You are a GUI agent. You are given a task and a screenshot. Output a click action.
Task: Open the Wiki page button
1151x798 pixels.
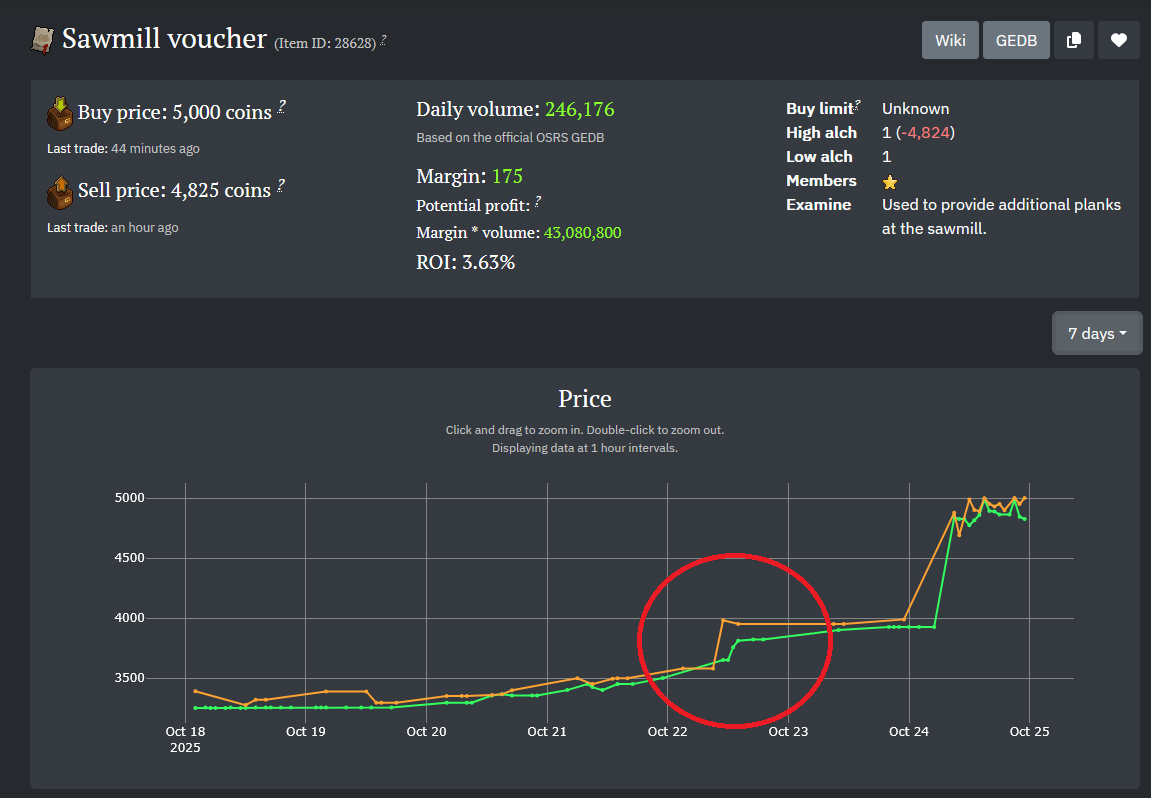click(950, 40)
